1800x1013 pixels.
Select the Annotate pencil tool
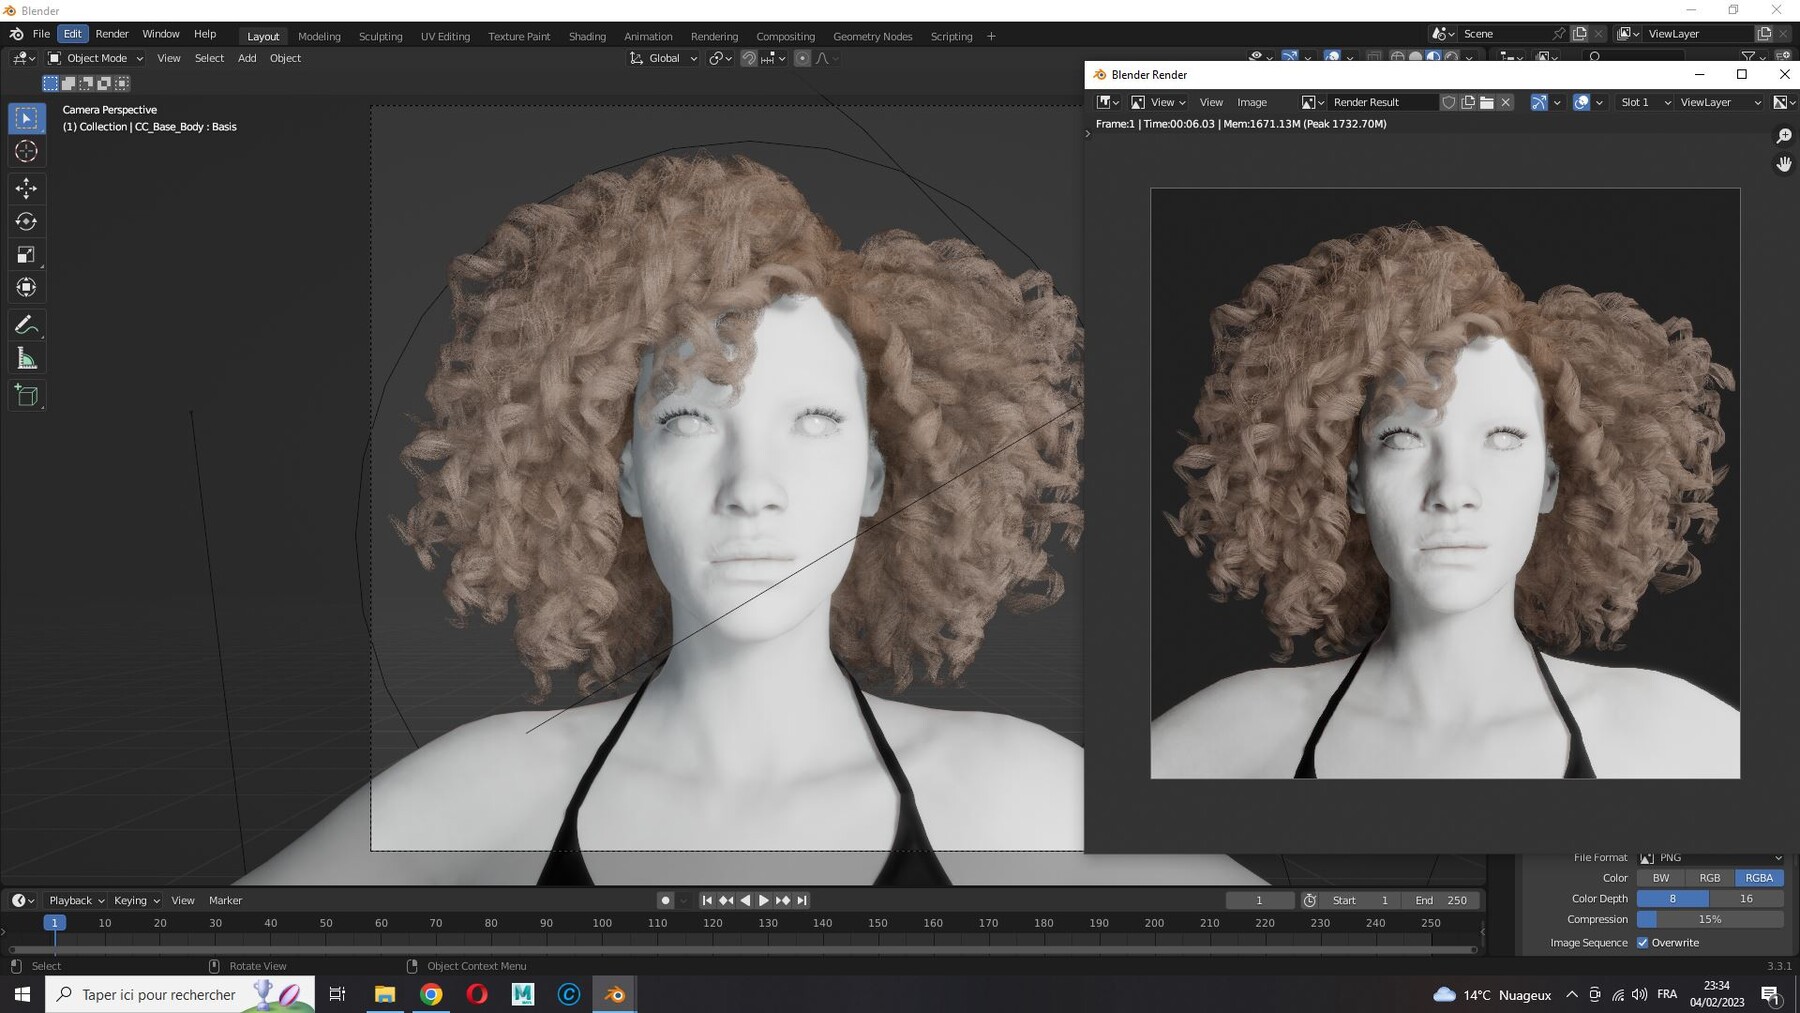click(x=26, y=325)
